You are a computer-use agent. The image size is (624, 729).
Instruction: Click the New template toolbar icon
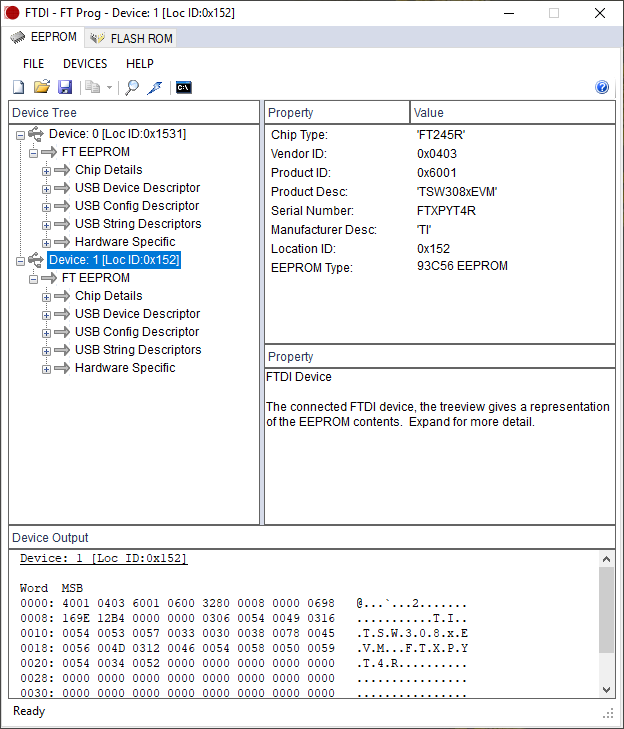(x=19, y=87)
